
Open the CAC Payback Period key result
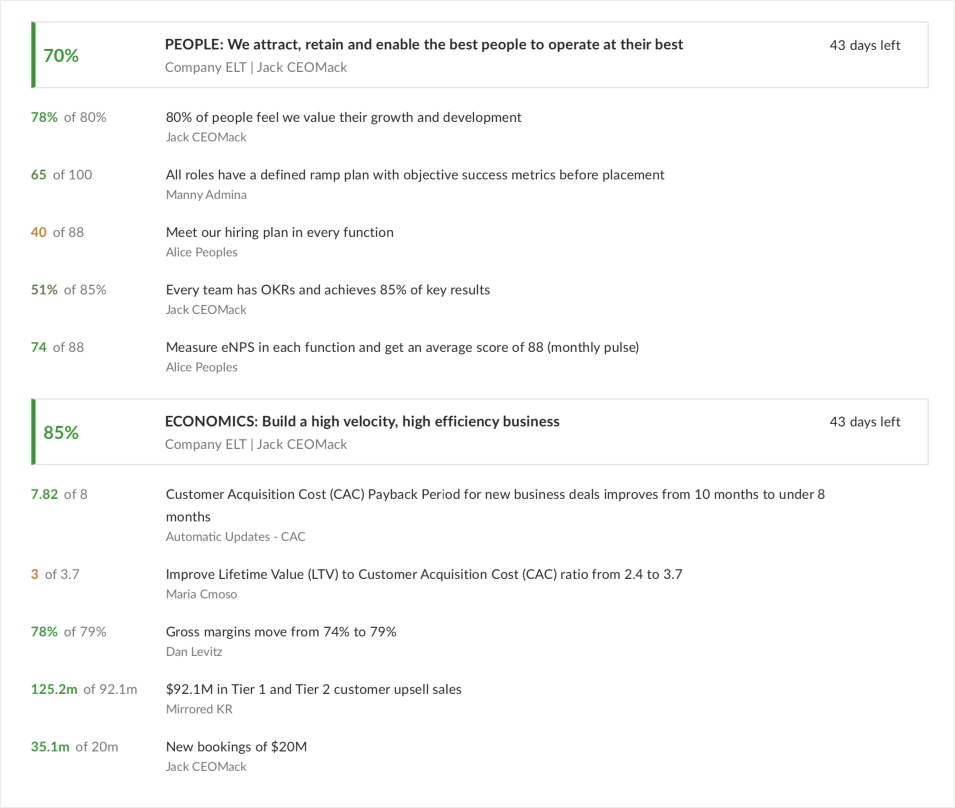tap(495, 505)
